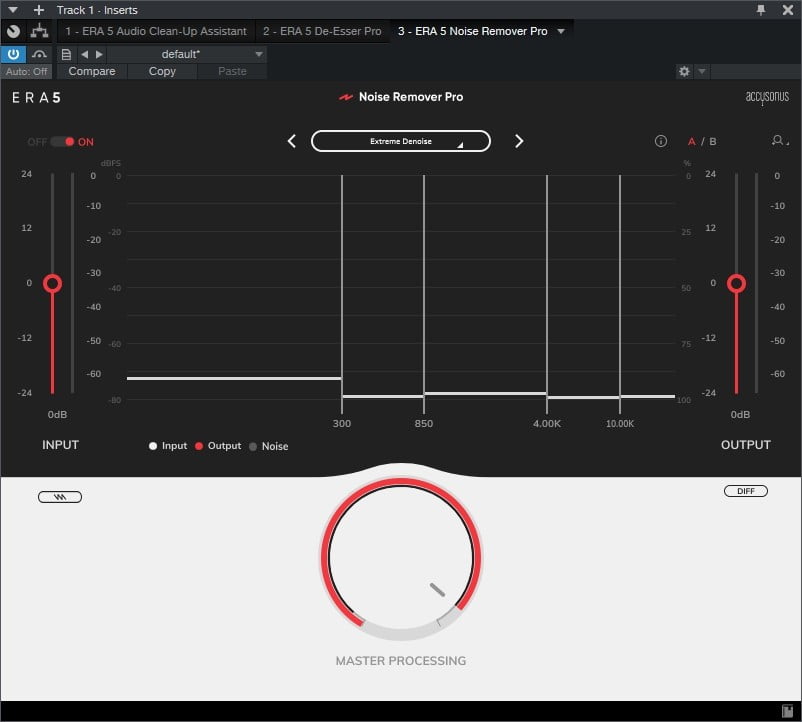802x722 pixels.
Task: Open the default* preset dropdown
Action: tap(187, 54)
